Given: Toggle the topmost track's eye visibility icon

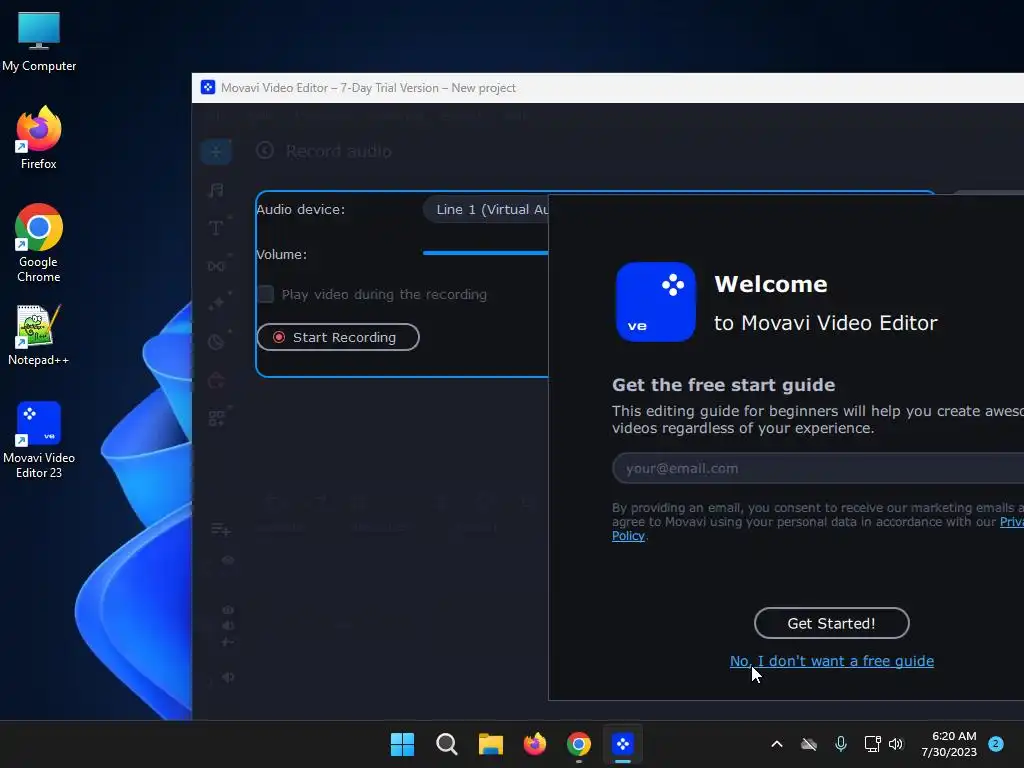Looking at the screenshot, I should (228, 560).
